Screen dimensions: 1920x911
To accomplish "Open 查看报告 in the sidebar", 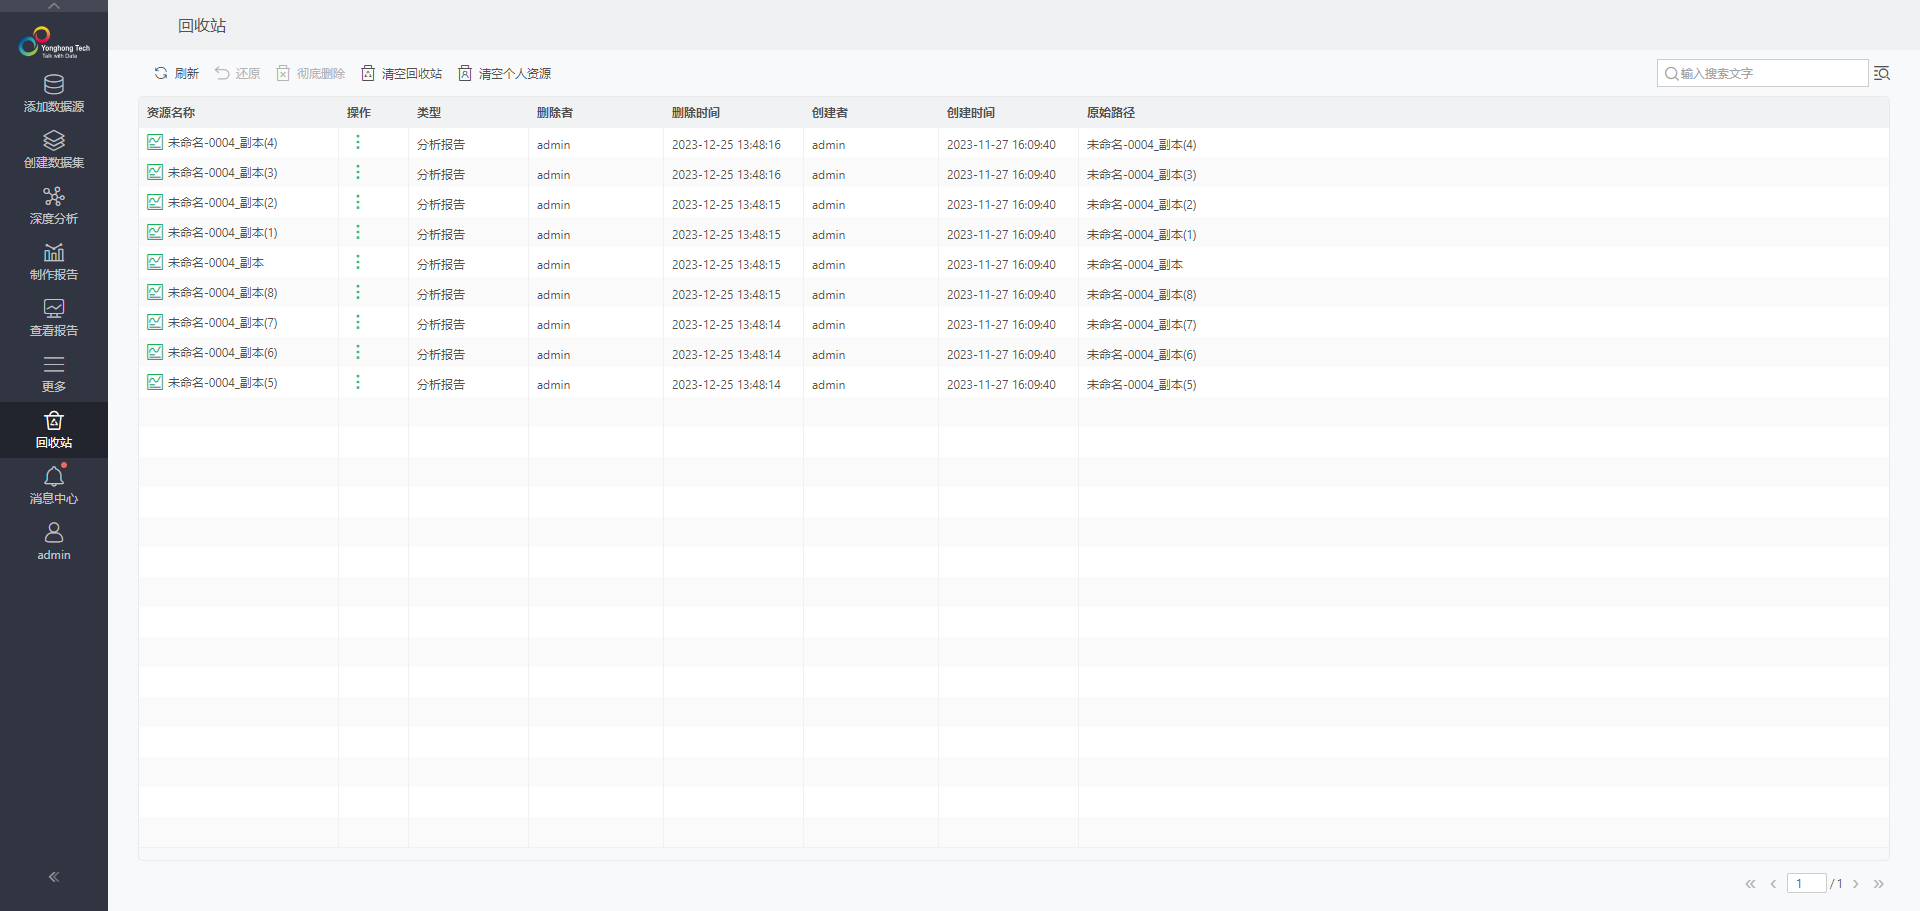I will [x=54, y=317].
